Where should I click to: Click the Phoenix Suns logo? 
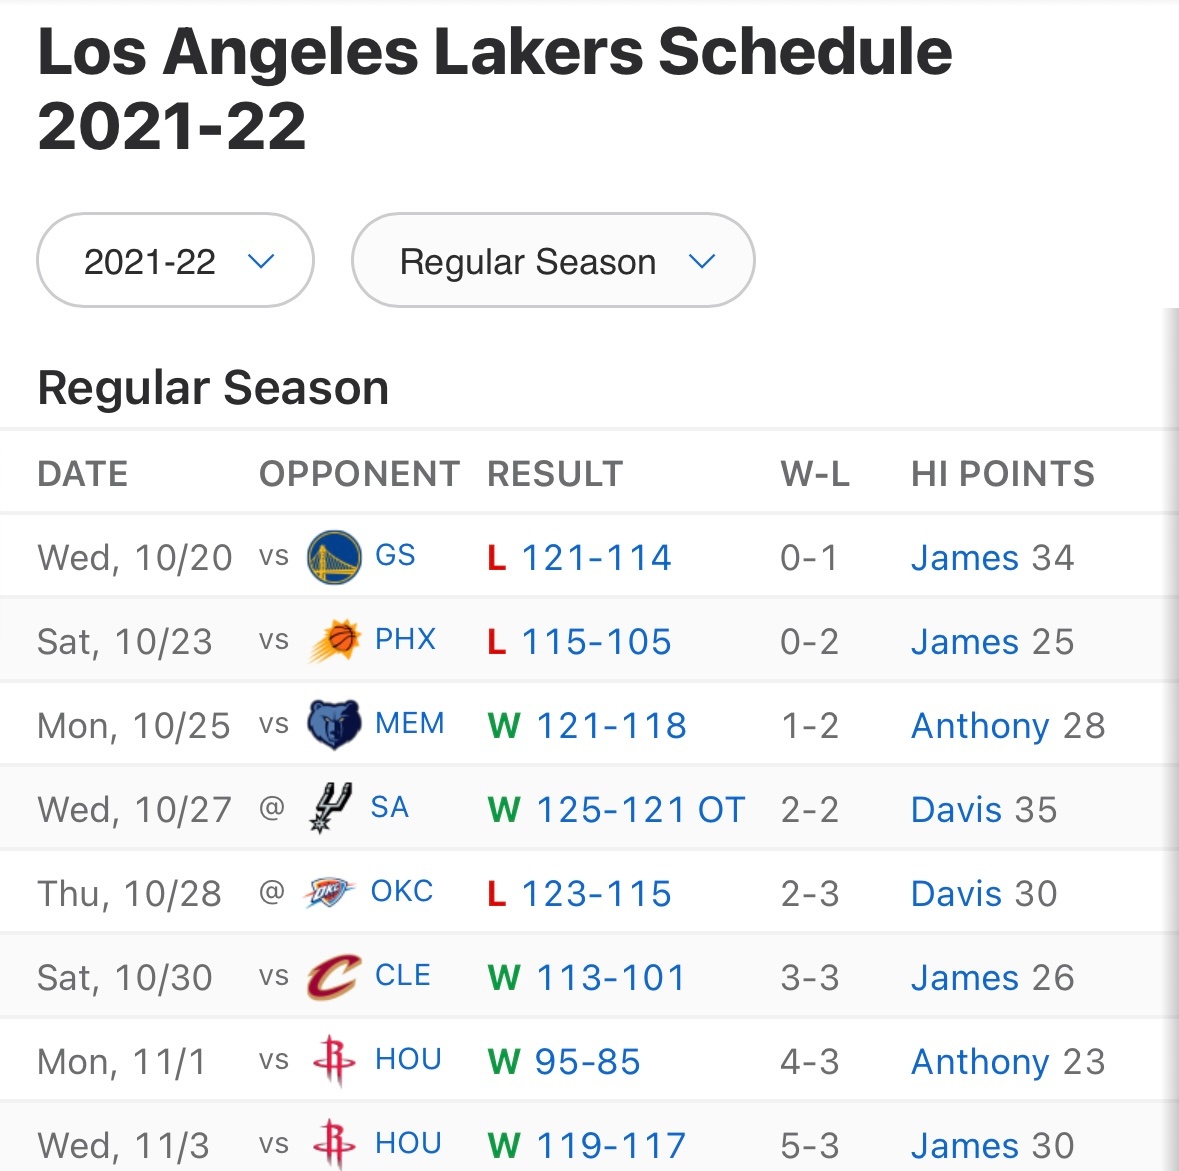334,641
